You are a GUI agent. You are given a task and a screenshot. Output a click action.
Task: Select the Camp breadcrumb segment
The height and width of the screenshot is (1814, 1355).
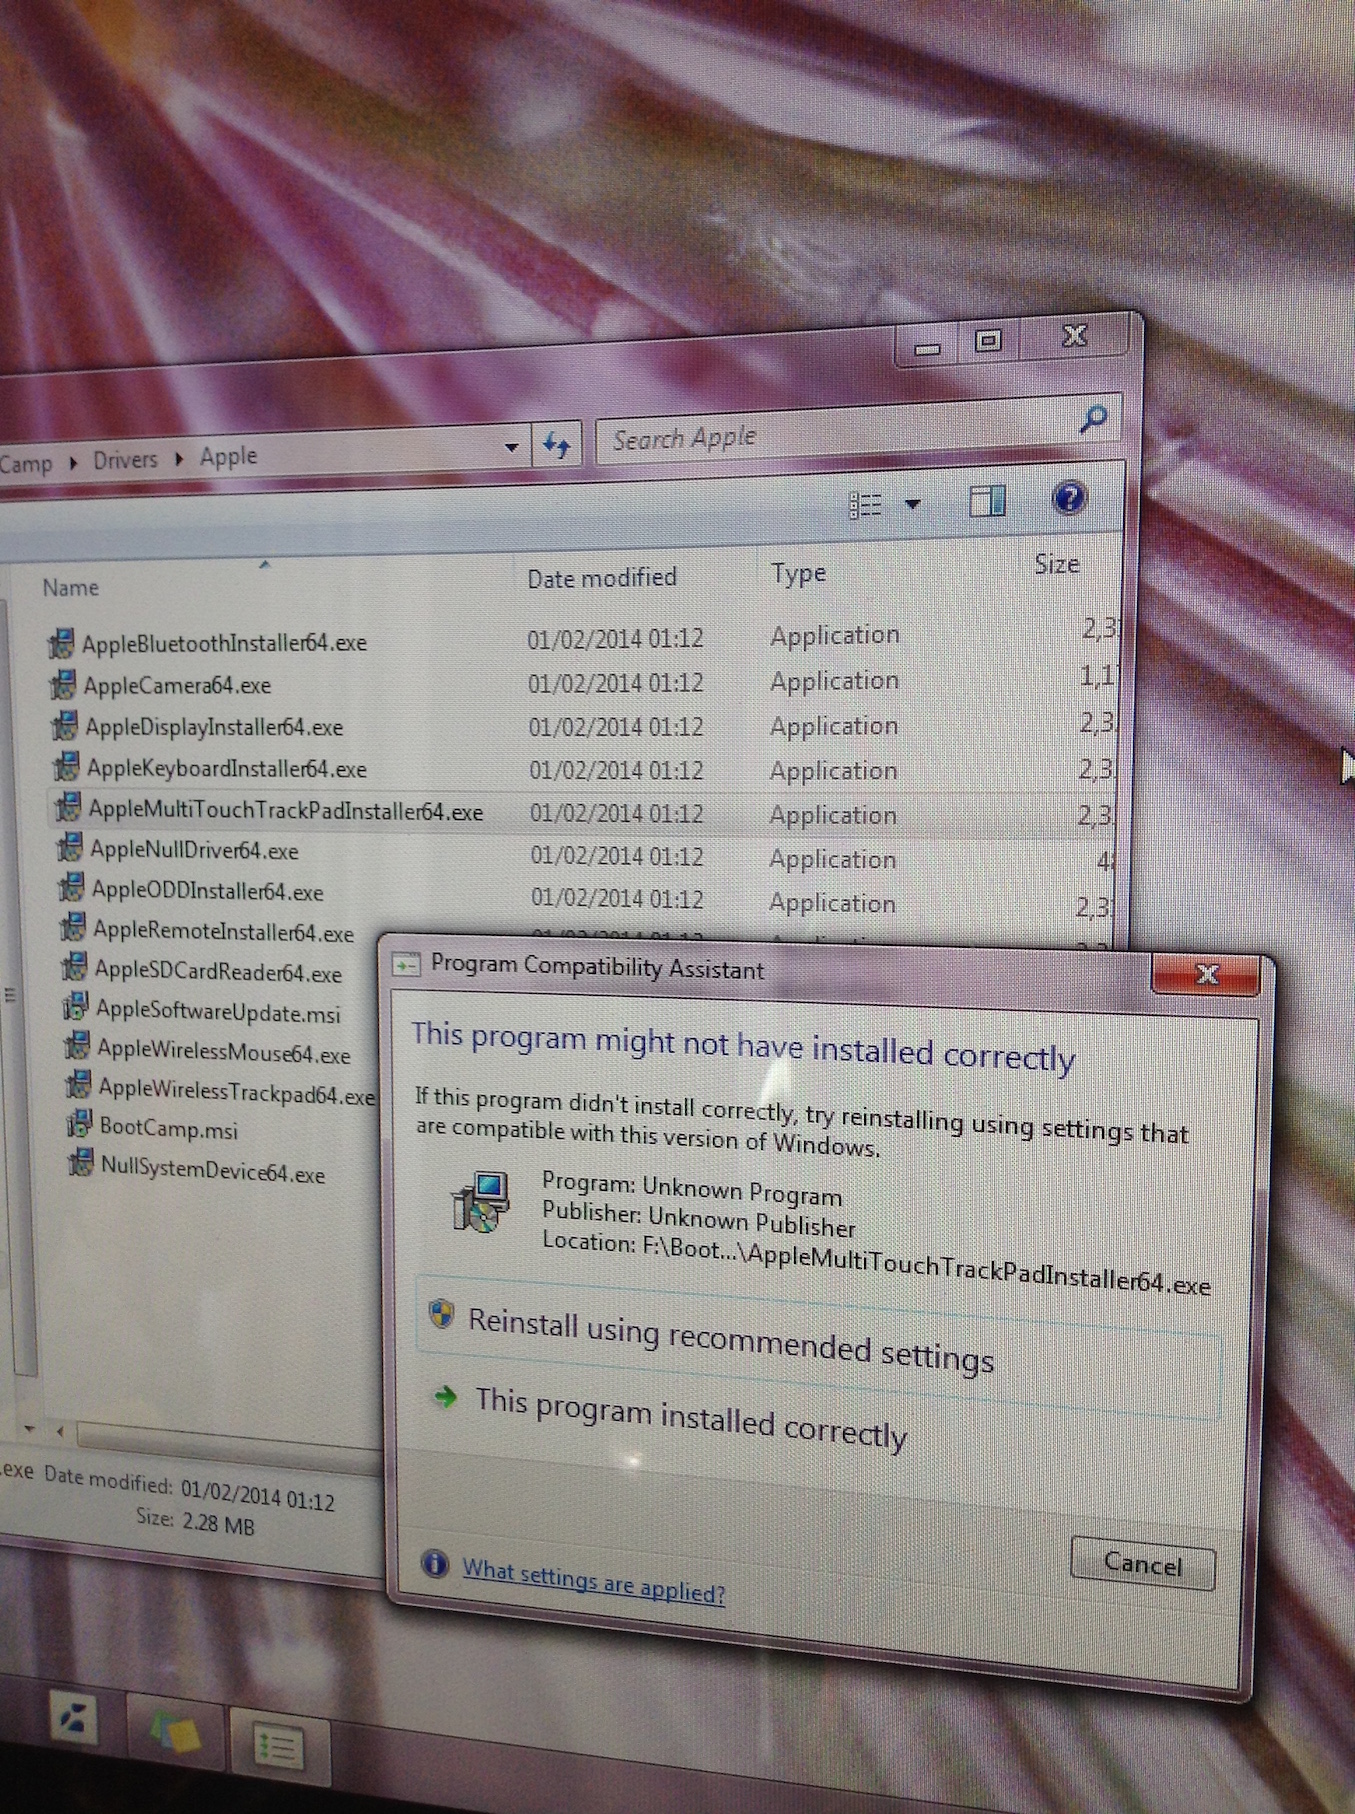tap(26, 464)
